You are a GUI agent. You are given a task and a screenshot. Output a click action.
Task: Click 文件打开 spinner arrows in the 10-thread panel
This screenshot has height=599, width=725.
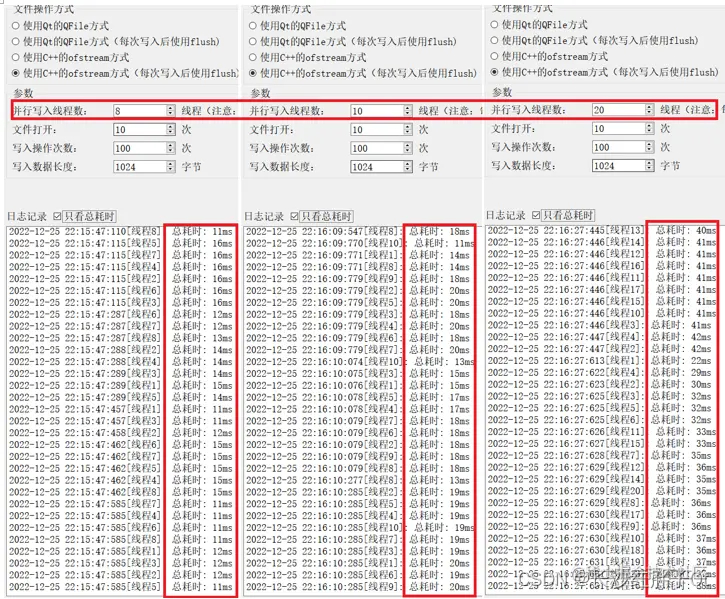pos(408,130)
